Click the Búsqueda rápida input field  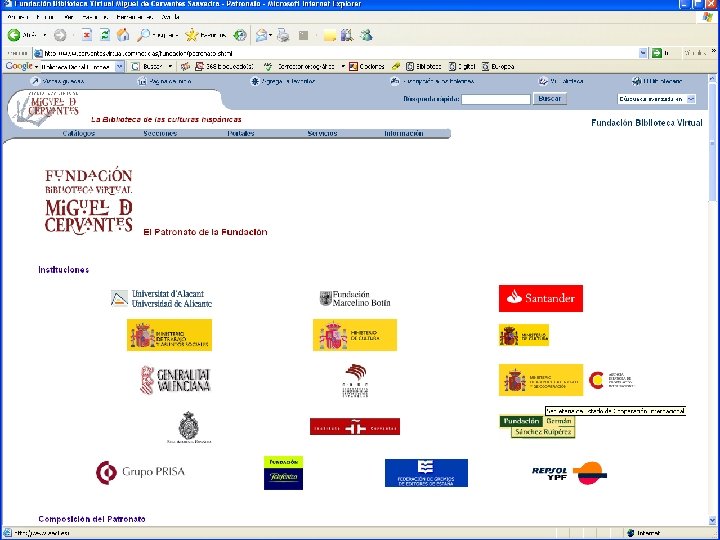click(495, 99)
